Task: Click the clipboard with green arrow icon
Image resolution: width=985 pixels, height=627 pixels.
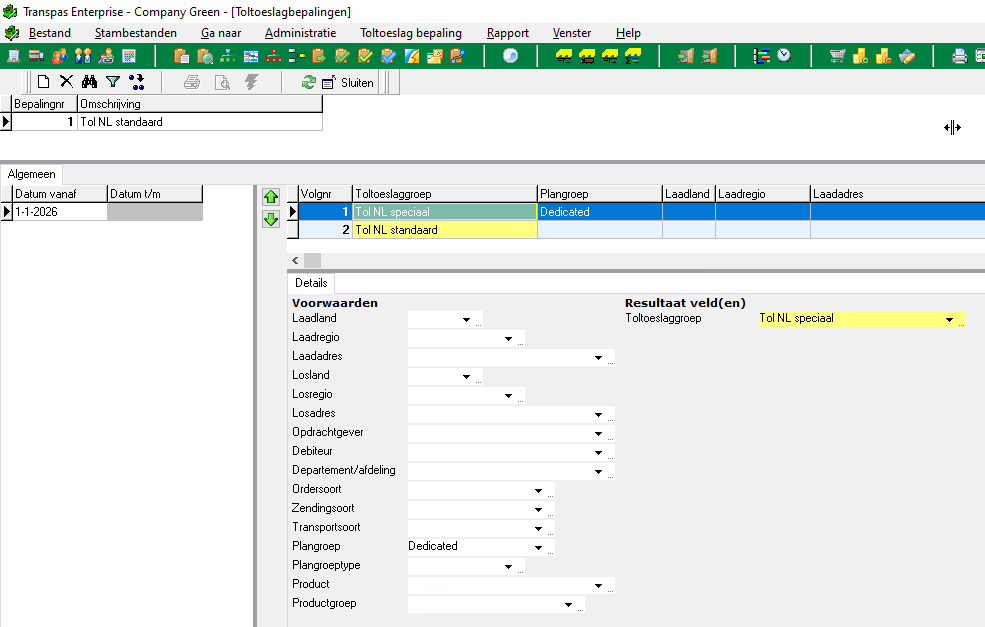Action: pos(319,57)
